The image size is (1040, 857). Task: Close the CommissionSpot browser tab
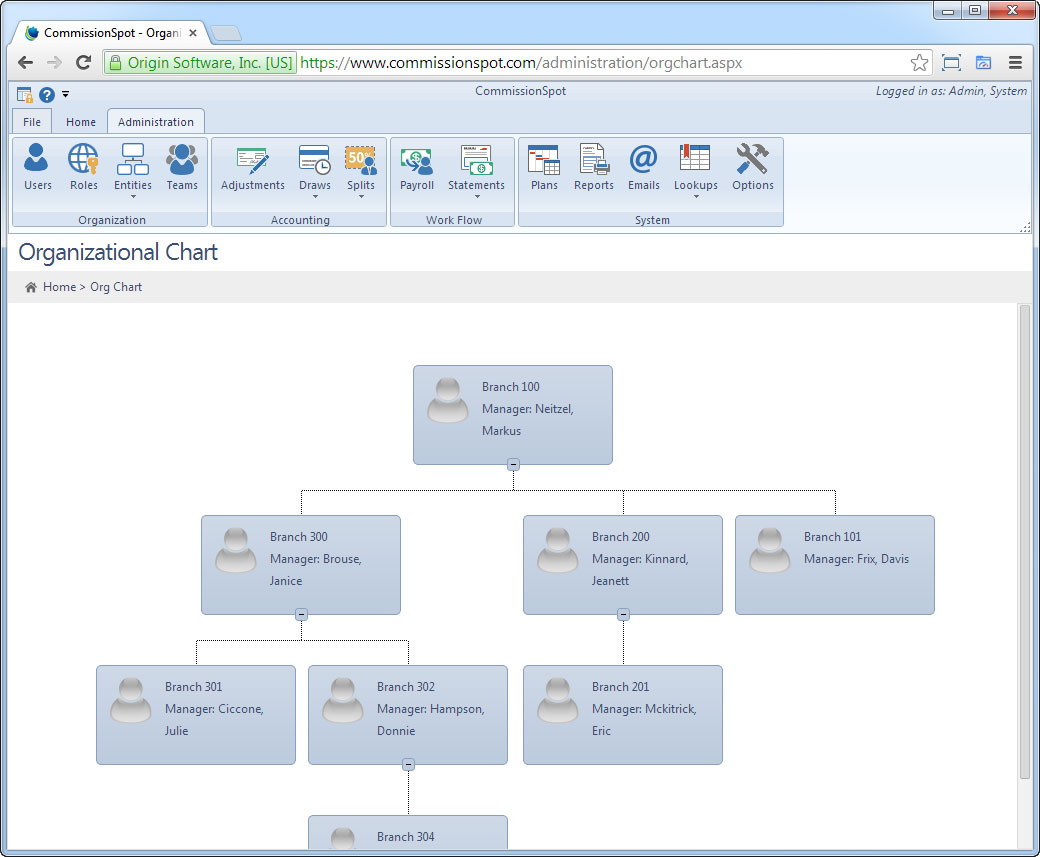click(193, 33)
